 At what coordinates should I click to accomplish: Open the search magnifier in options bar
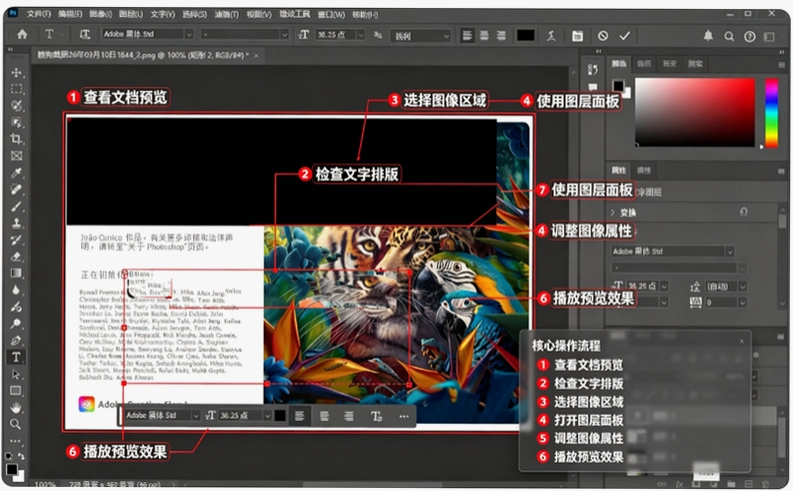click(x=729, y=36)
